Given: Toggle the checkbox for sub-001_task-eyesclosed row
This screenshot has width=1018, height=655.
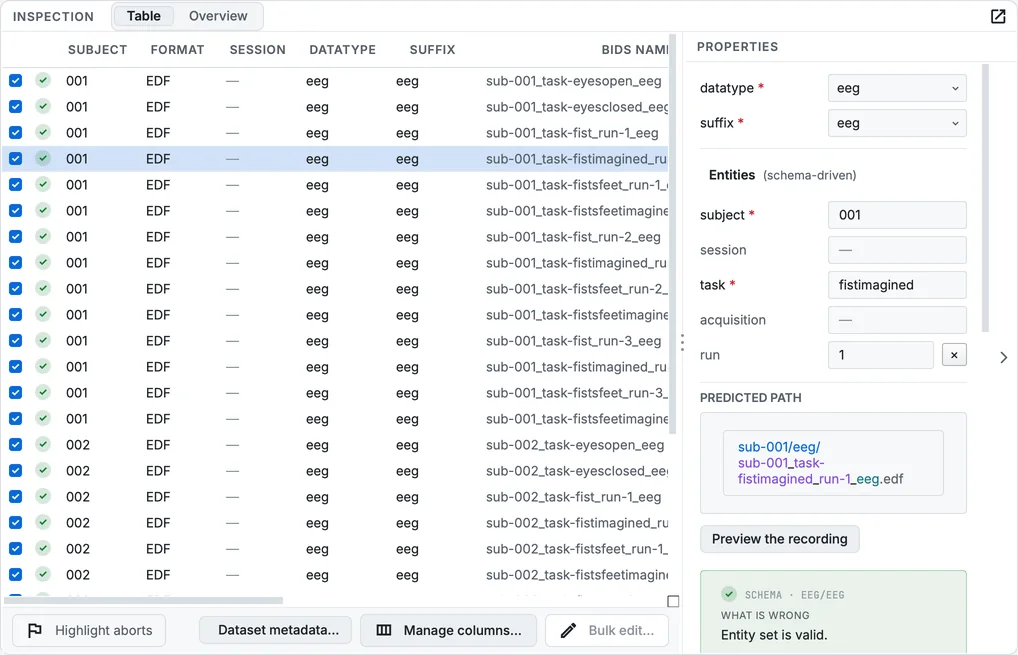Looking at the screenshot, I should tap(16, 106).
